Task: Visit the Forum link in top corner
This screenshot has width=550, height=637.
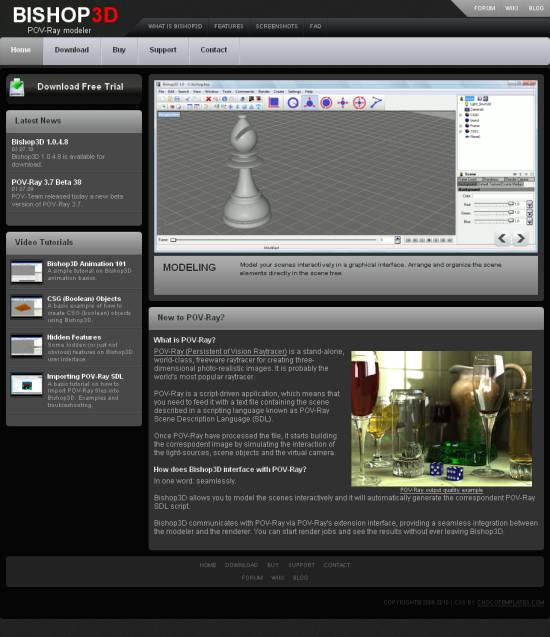Action: click(x=484, y=8)
